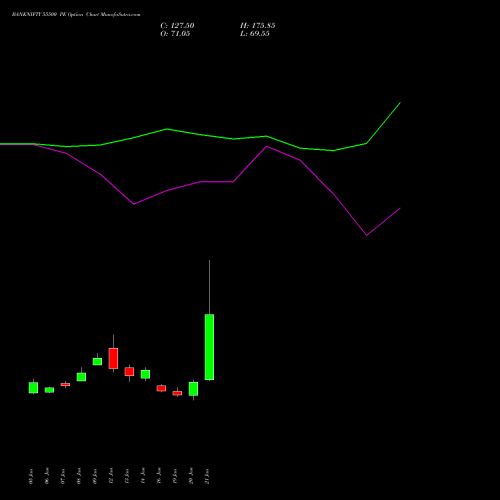Screen dimensions: 500x500
Task: Select the tall green candlestick for 21 Jan
Action: click(209, 347)
